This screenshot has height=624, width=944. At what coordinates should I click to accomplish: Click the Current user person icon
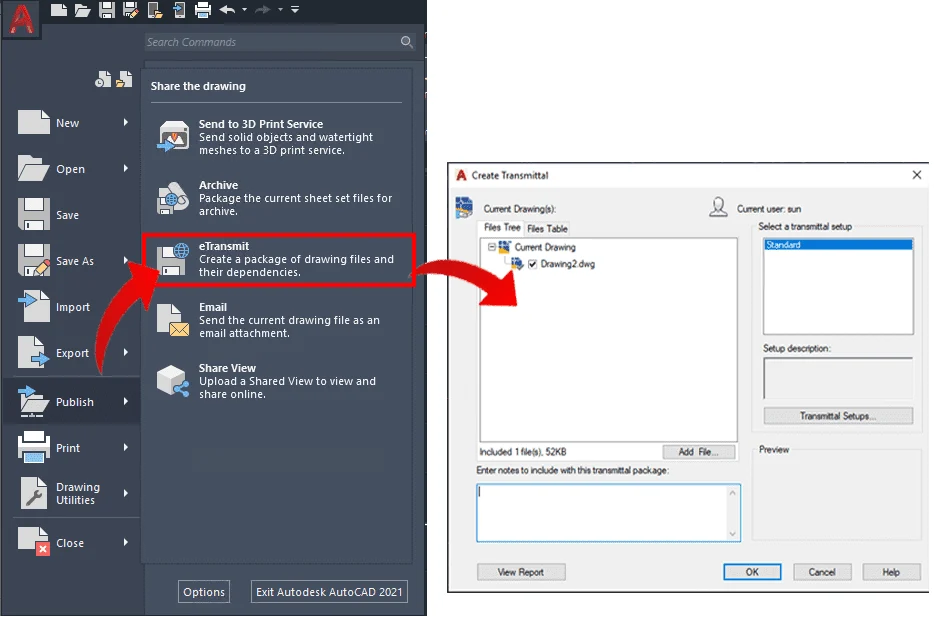pyautogui.click(x=718, y=207)
